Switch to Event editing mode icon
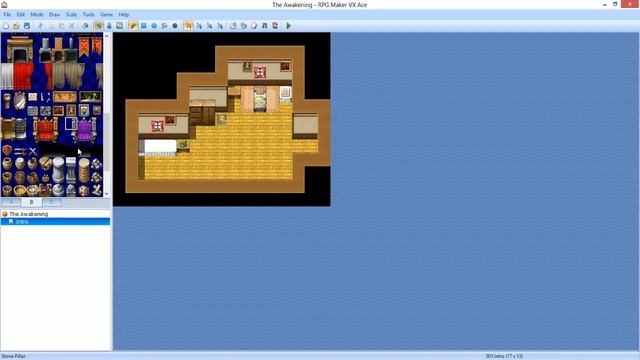This screenshot has height=360, width=640. [109, 26]
